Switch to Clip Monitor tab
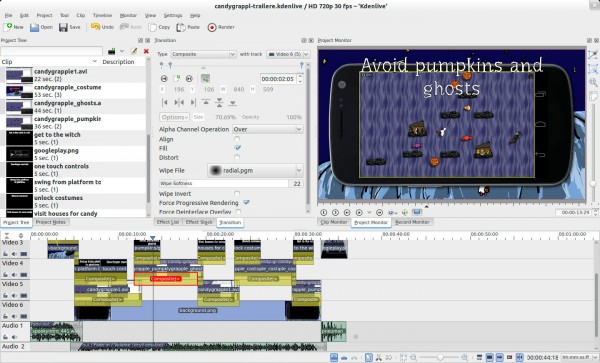 pos(334,222)
